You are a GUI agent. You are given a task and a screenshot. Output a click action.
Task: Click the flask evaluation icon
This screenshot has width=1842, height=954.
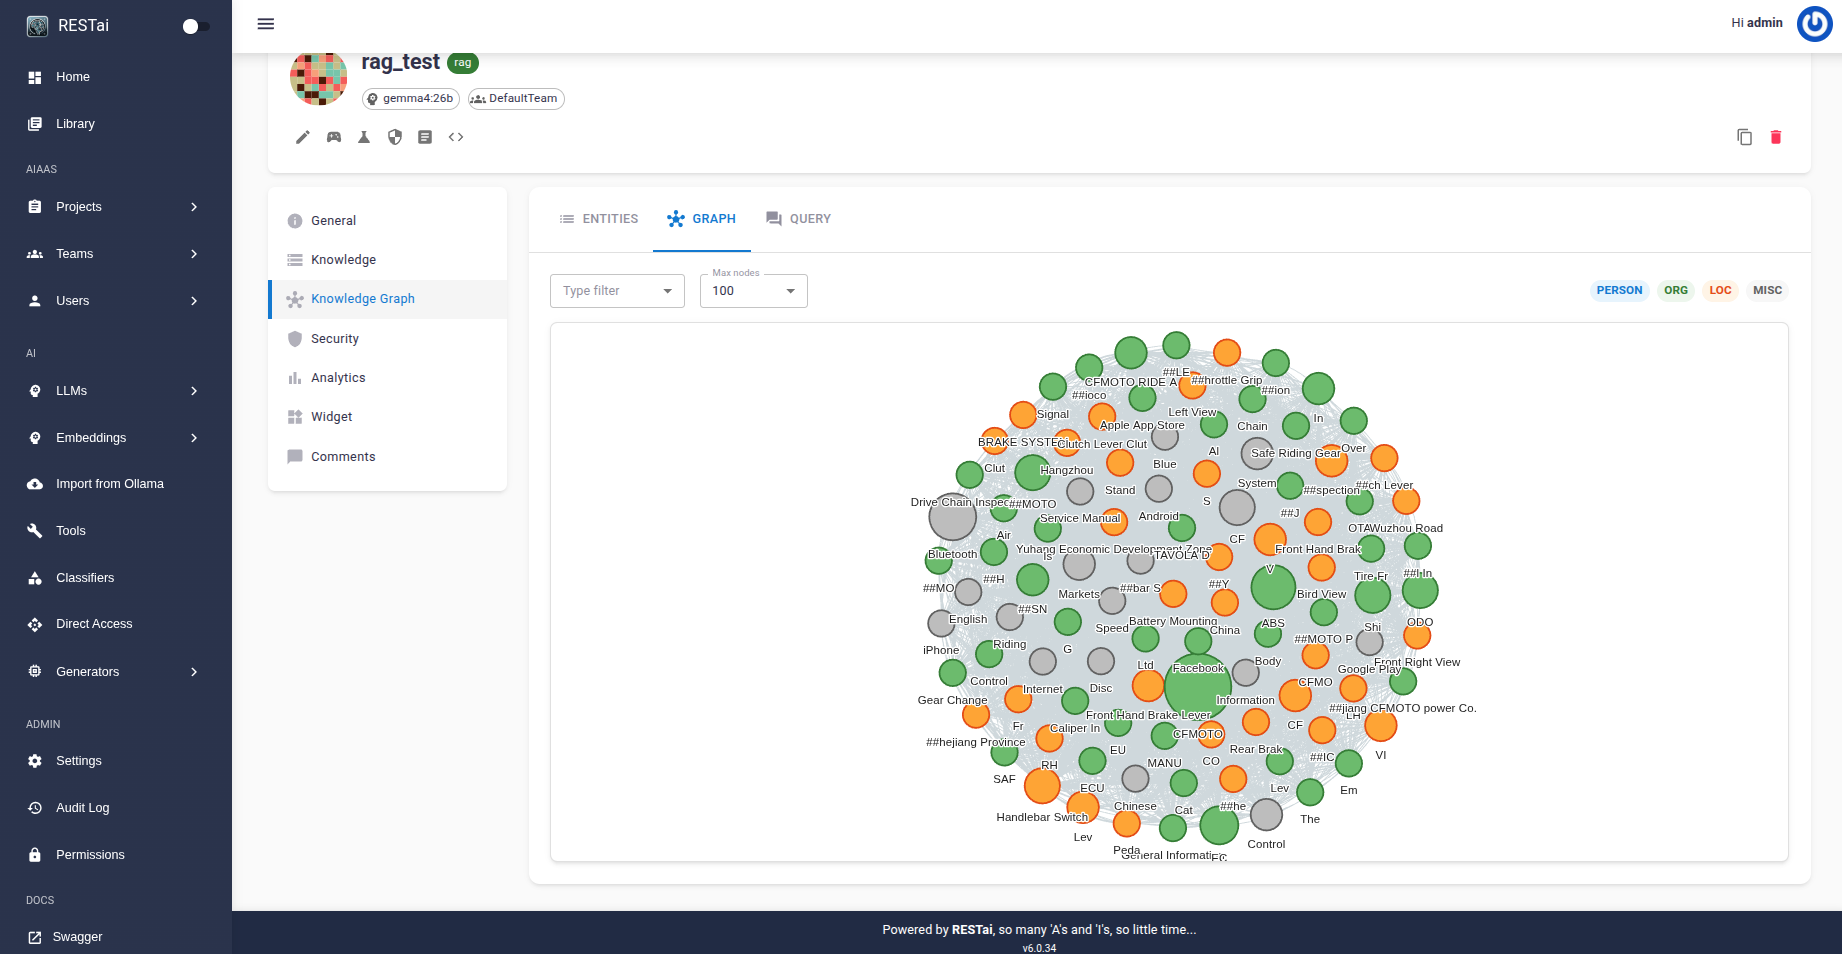point(364,137)
